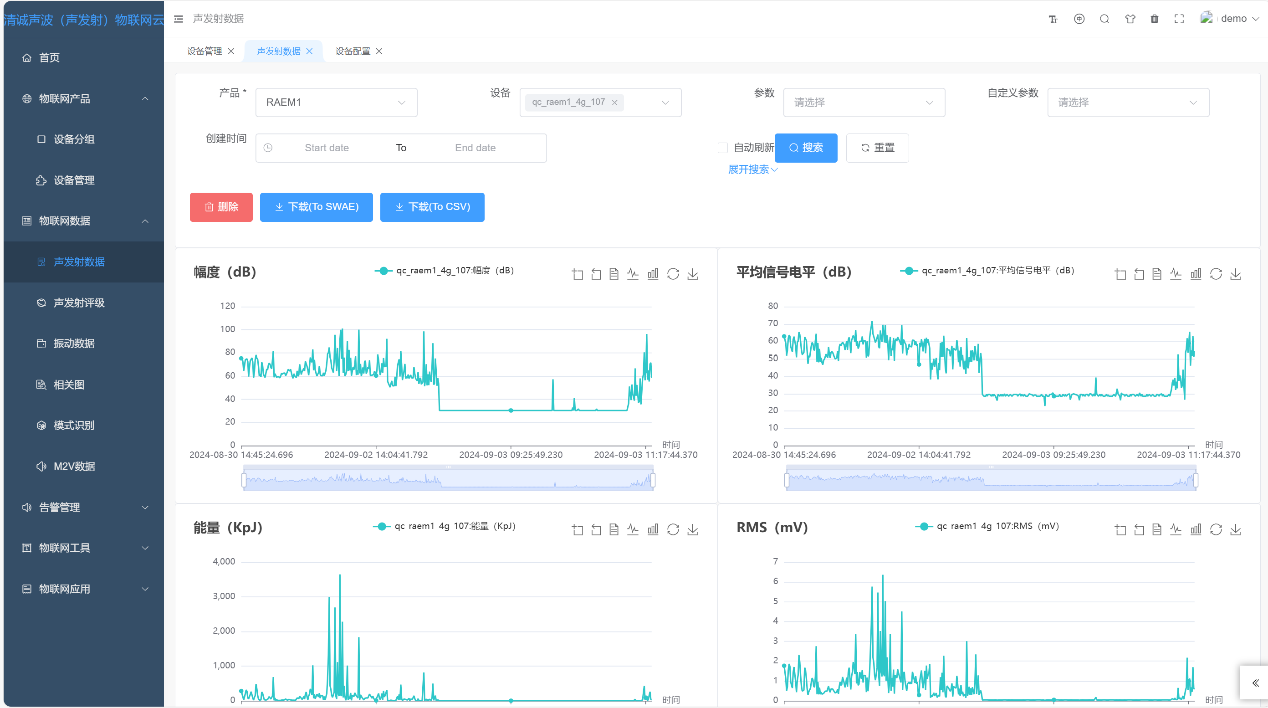The height and width of the screenshot is (708, 1268).
Task: Click the header search magnifier icon
Action: click(x=1104, y=19)
